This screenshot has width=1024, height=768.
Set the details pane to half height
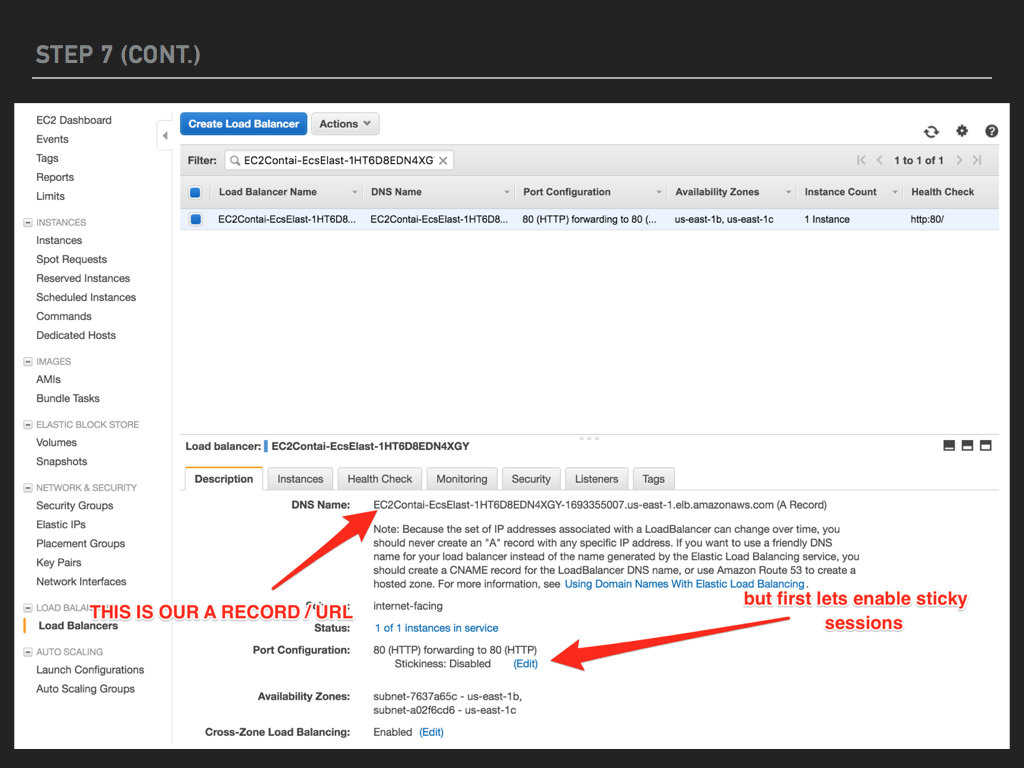pyautogui.click(x=967, y=445)
